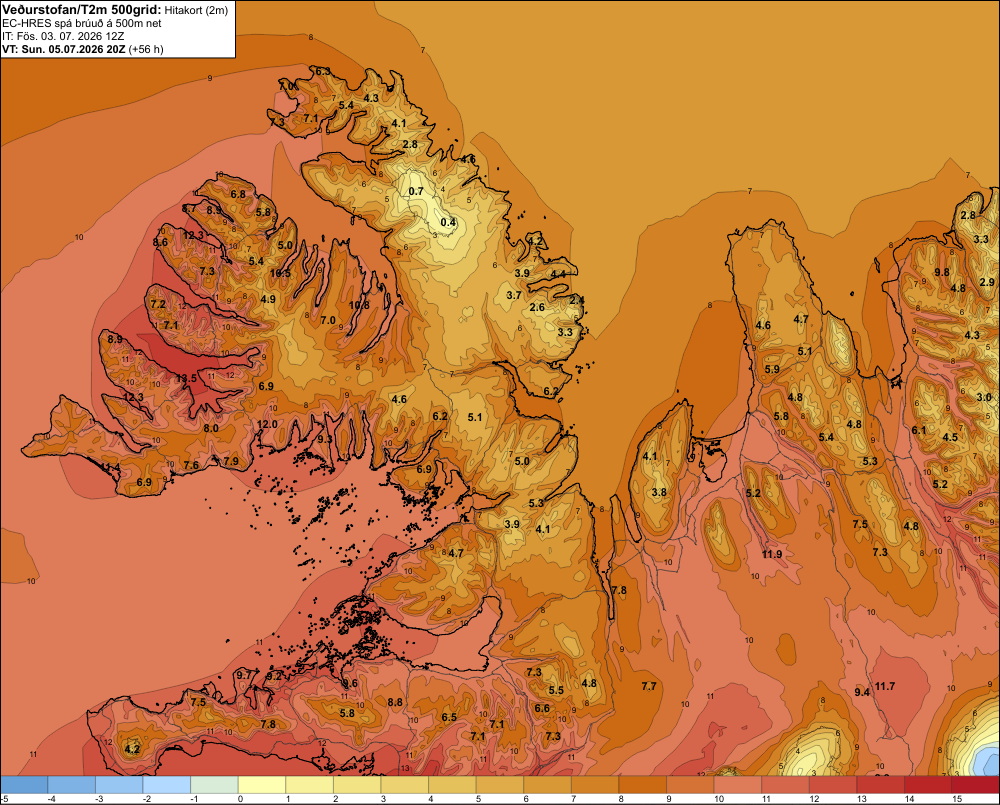The image size is (1000, 805).
Task: Select the 11.9 temperature label
Action: coord(772,554)
